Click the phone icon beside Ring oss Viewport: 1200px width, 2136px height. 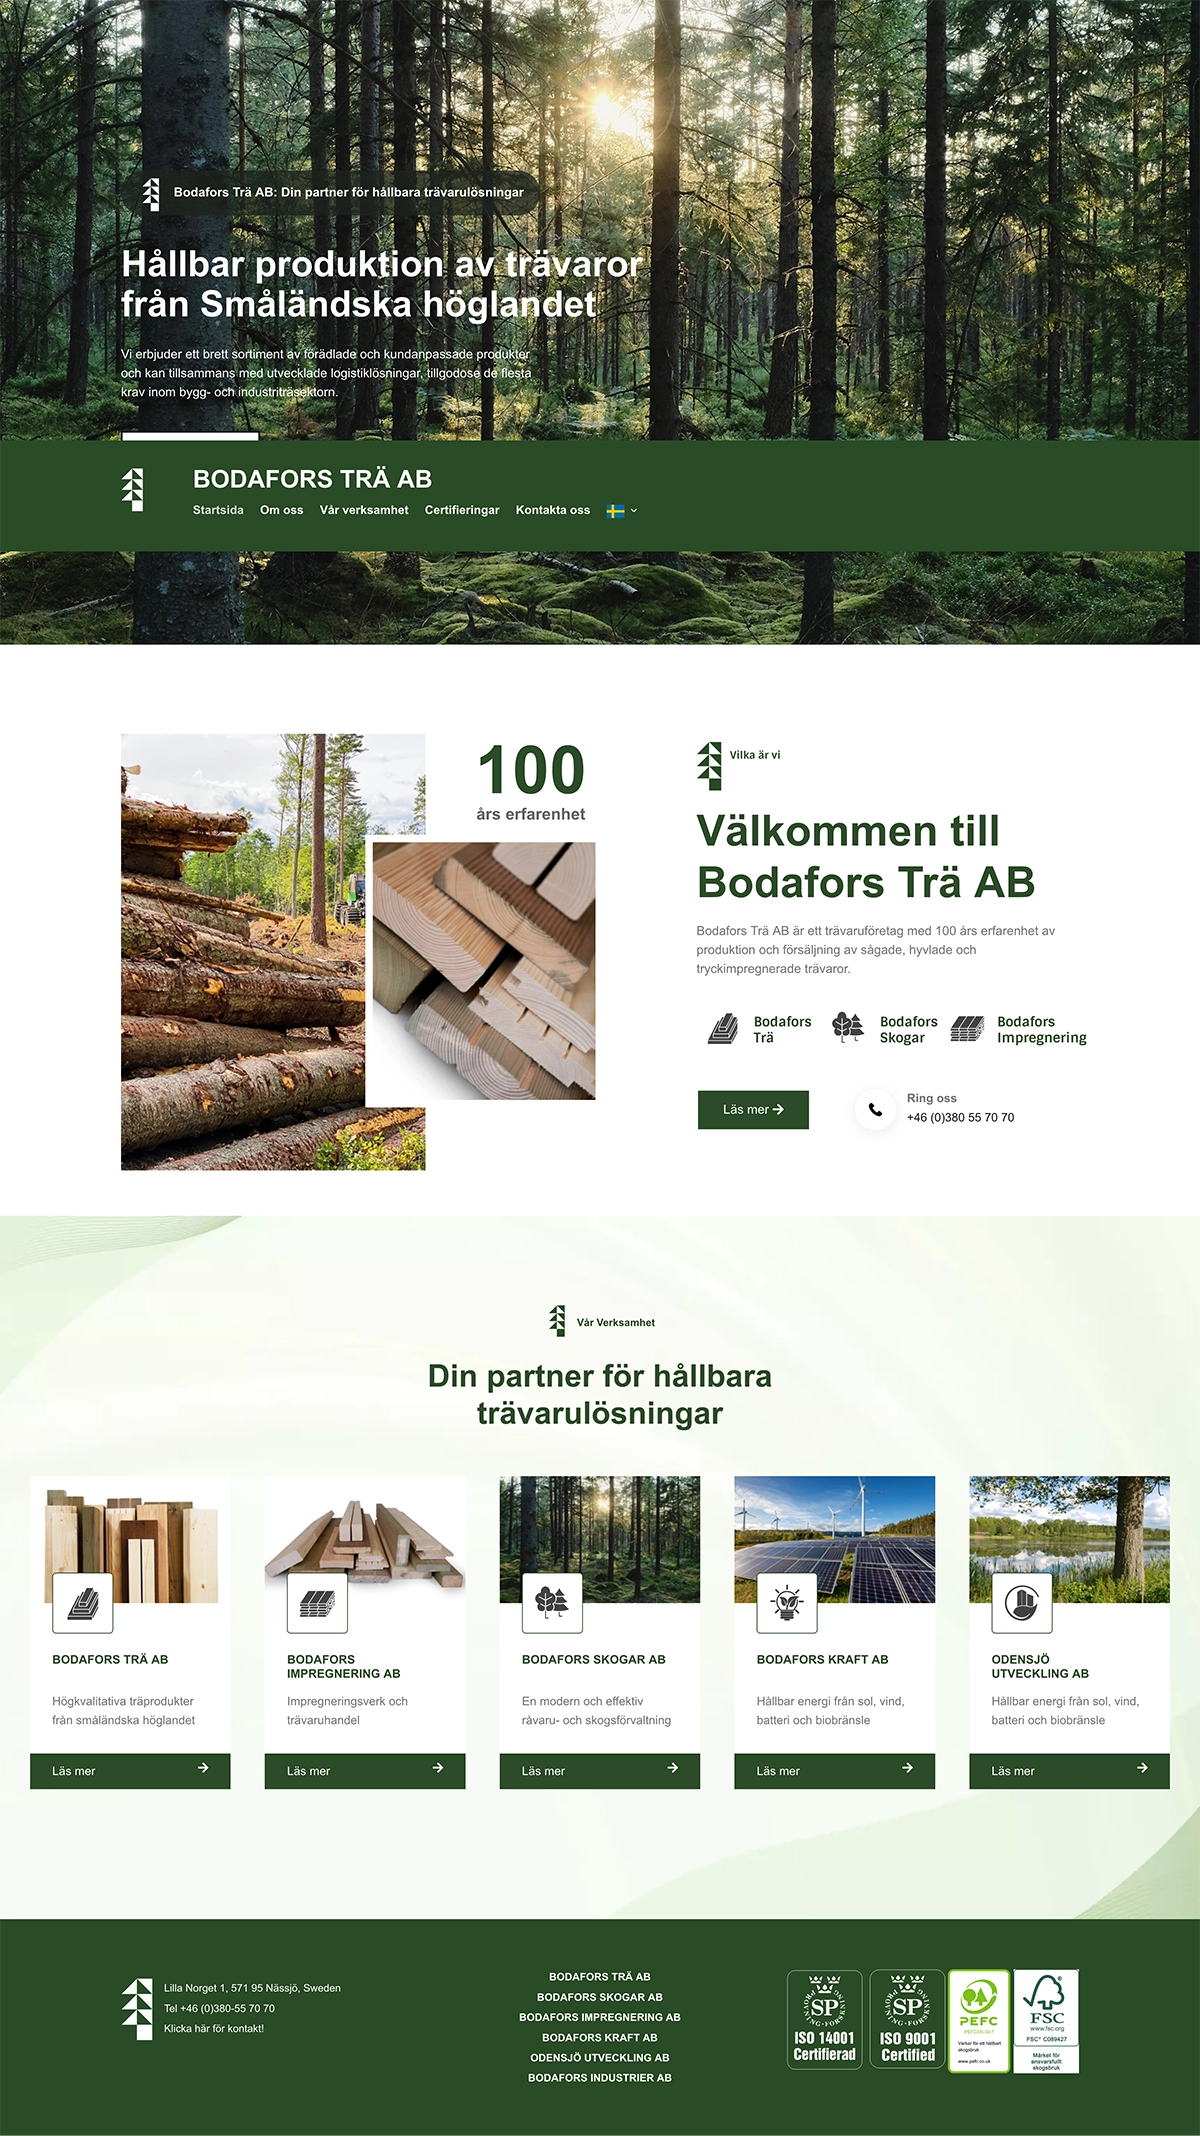[x=875, y=1109]
